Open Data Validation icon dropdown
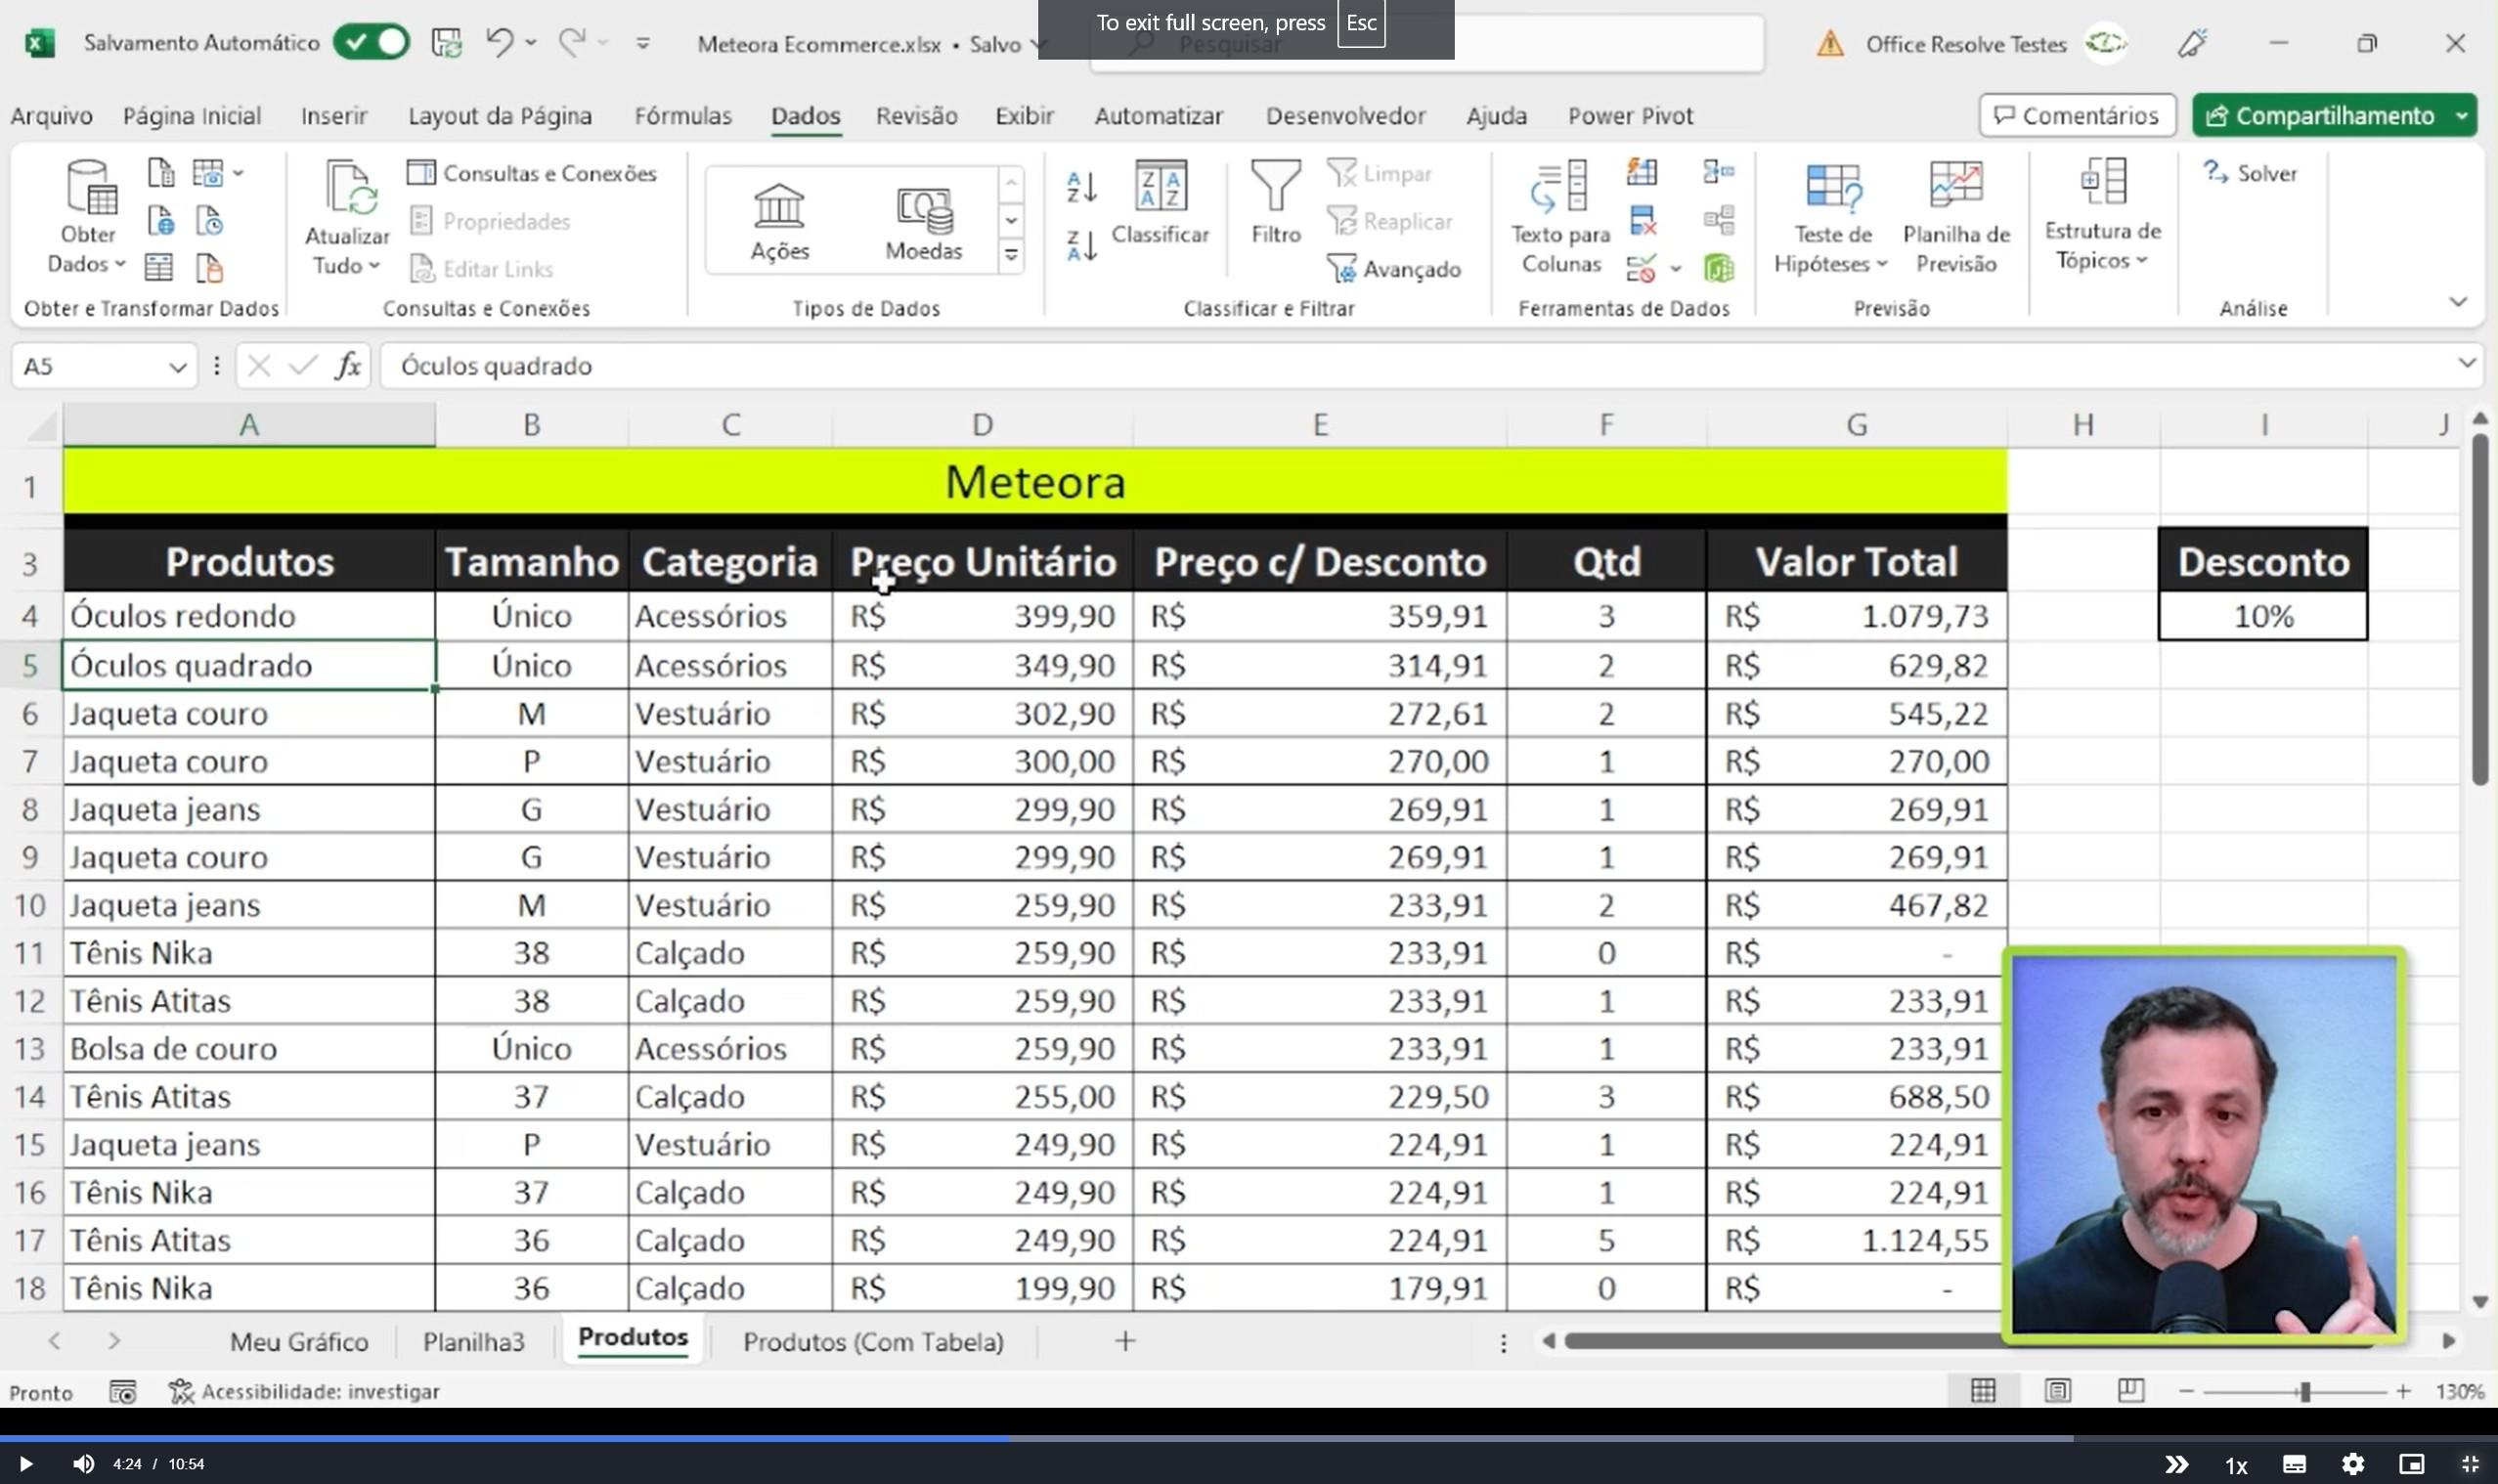This screenshot has width=2498, height=1484. pos(1675,268)
